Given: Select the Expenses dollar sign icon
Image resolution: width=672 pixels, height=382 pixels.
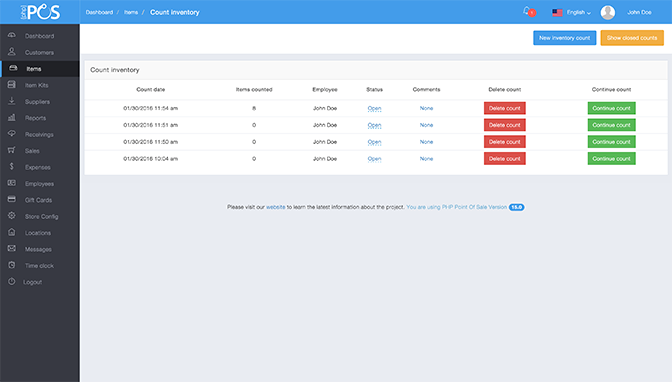Looking at the screenshot, I should pyautogui.click(x=12, y=167).
